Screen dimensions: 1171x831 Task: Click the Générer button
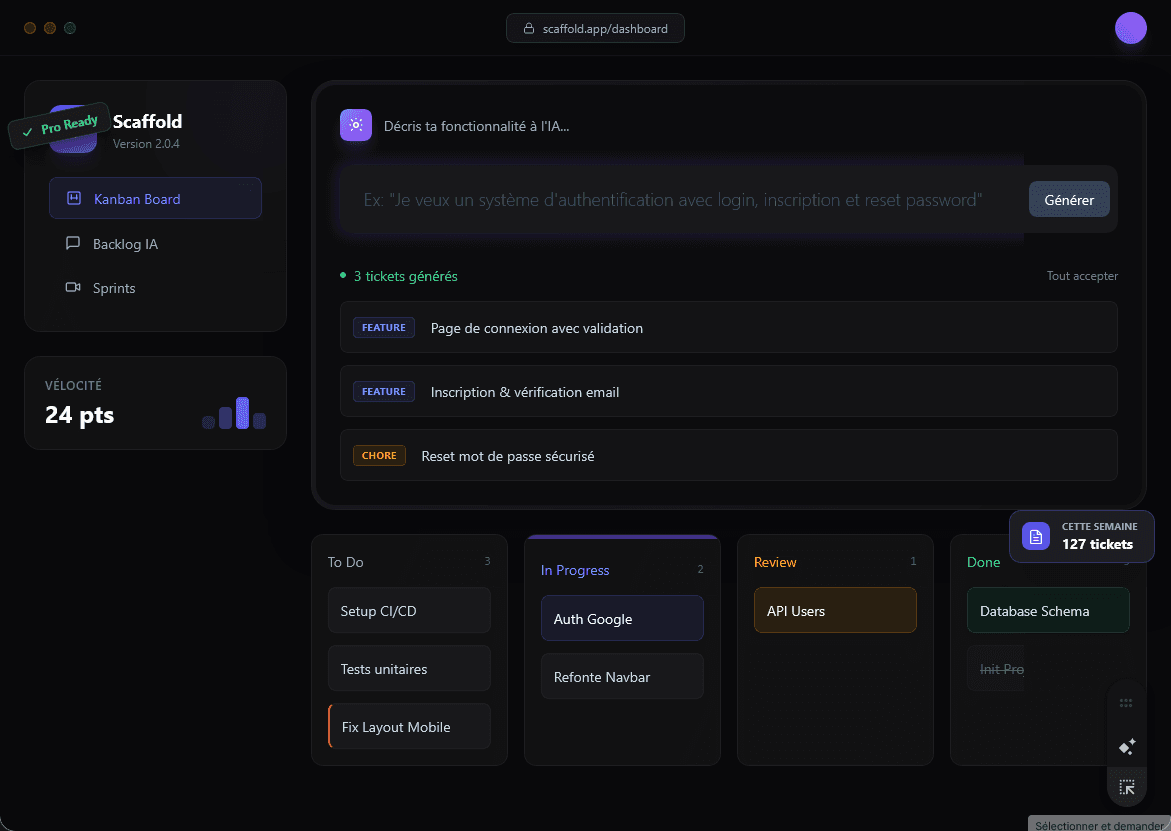[x=1068, y=199]
